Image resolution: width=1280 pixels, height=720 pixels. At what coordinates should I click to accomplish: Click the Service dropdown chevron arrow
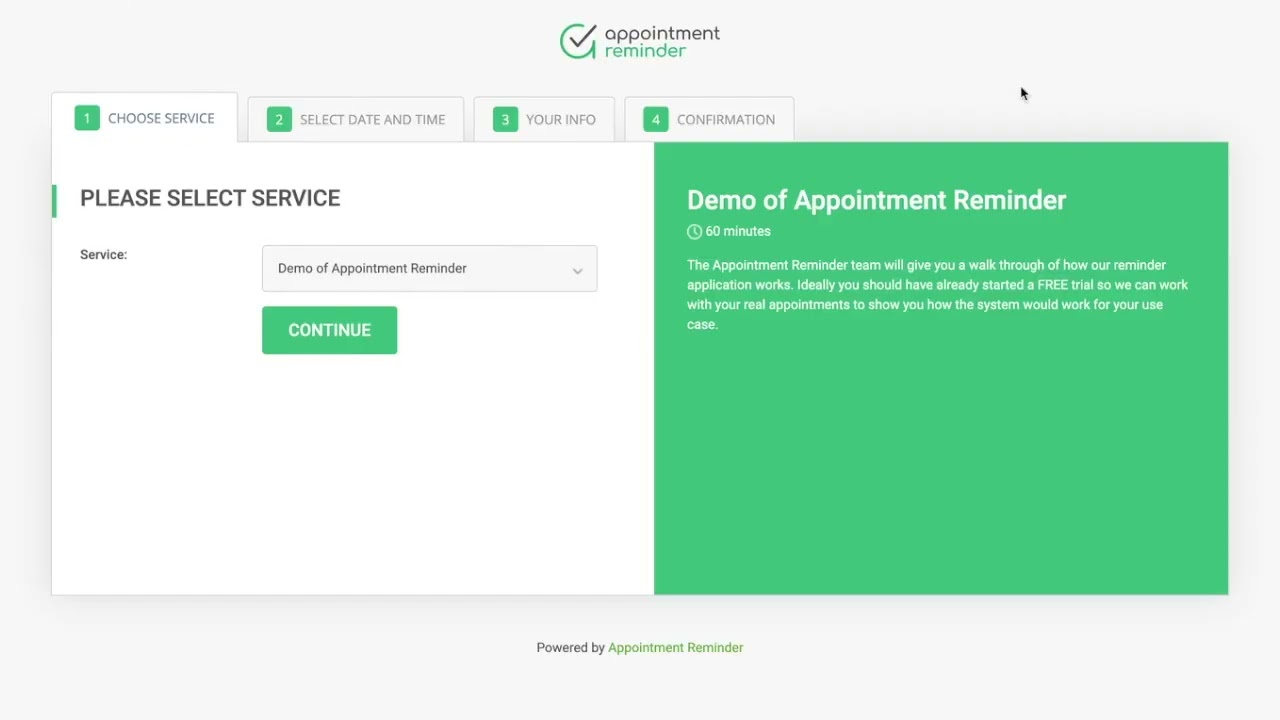(x=577, y=271)
